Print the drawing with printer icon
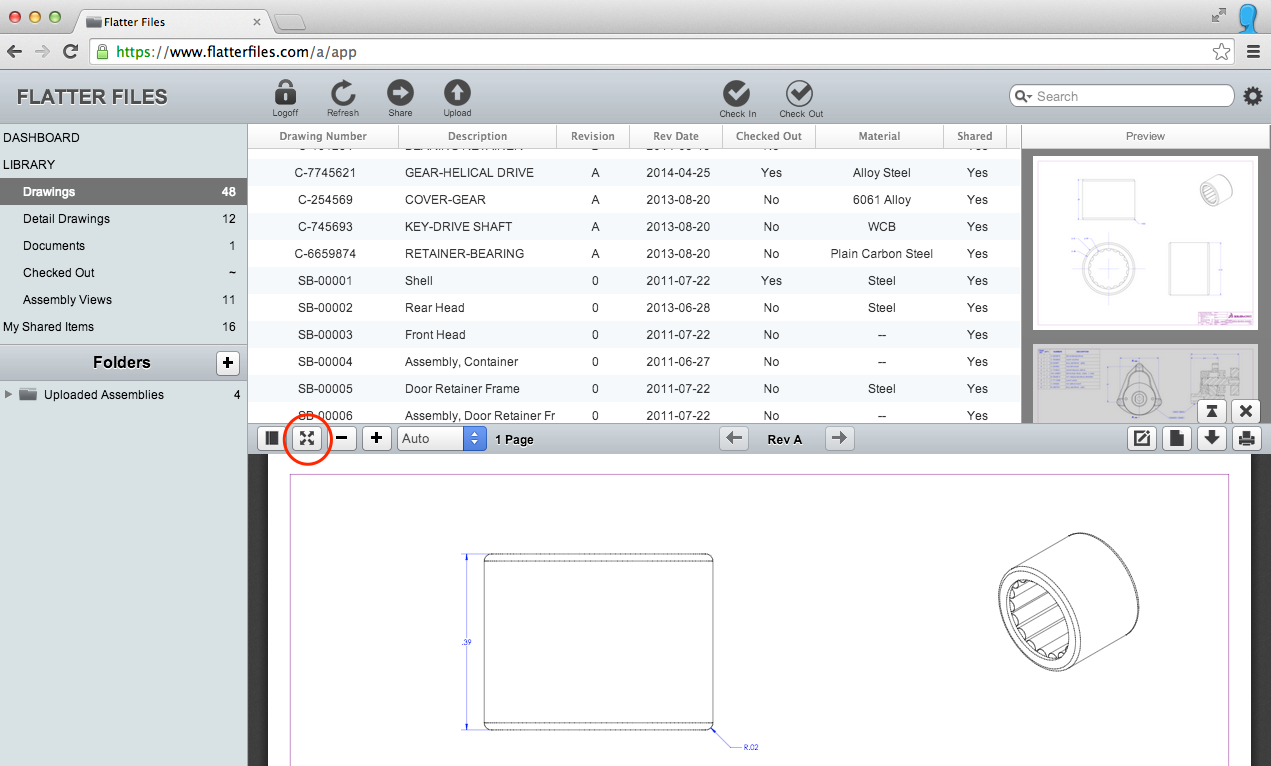Viewport: 1271px width, 766px height. click(1246, 438)
